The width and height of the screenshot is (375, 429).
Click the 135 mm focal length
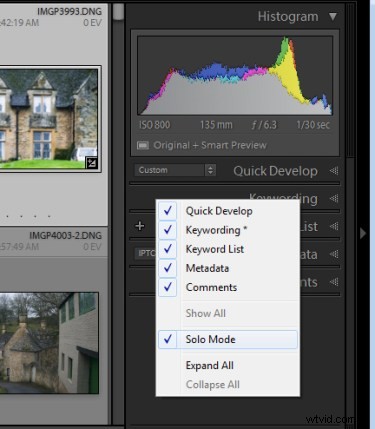216,125
